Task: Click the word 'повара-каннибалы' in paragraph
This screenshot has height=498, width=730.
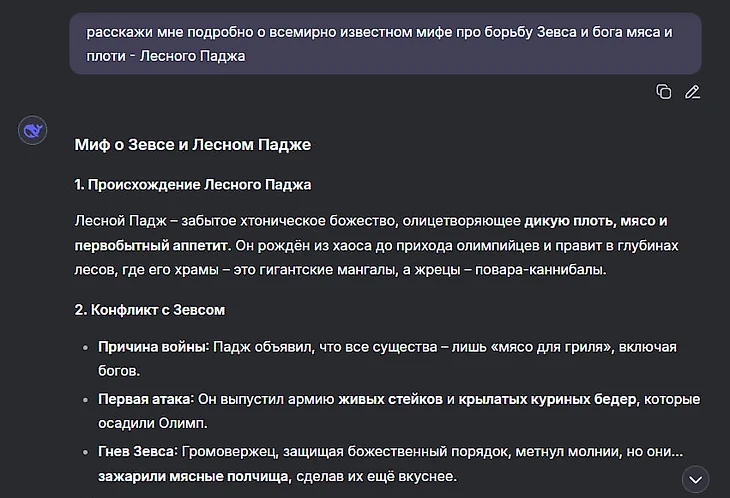Action: coord(540,269)
